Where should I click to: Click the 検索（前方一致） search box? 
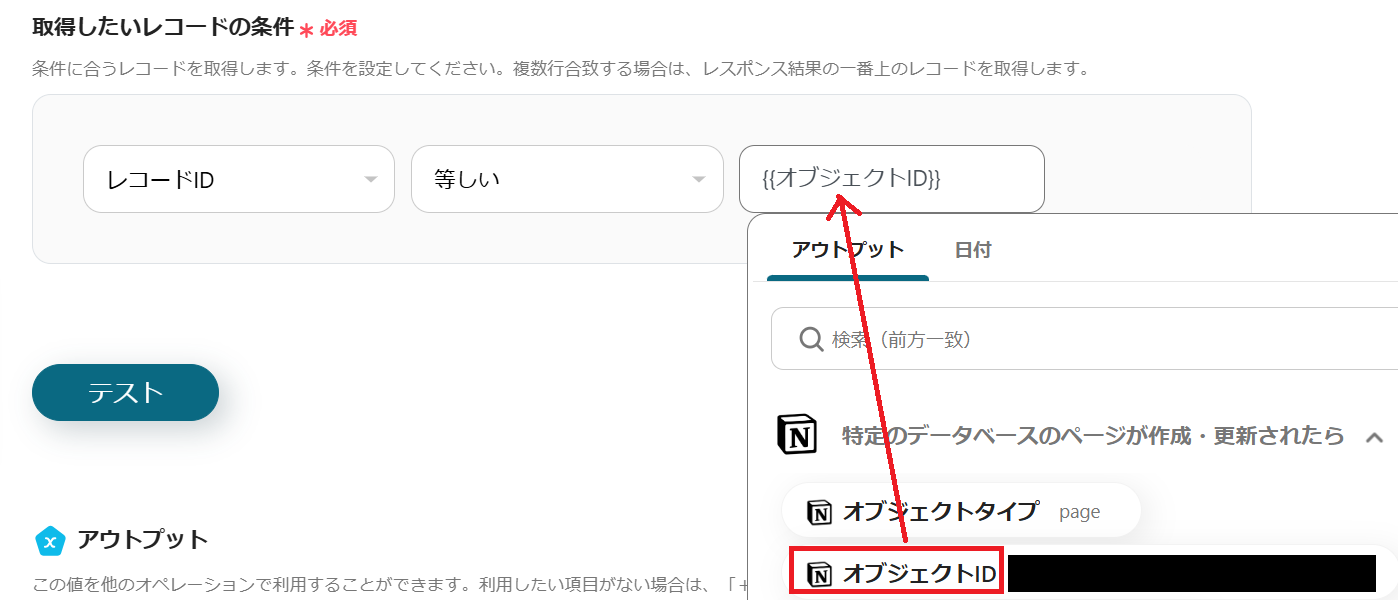[1085, 339]
